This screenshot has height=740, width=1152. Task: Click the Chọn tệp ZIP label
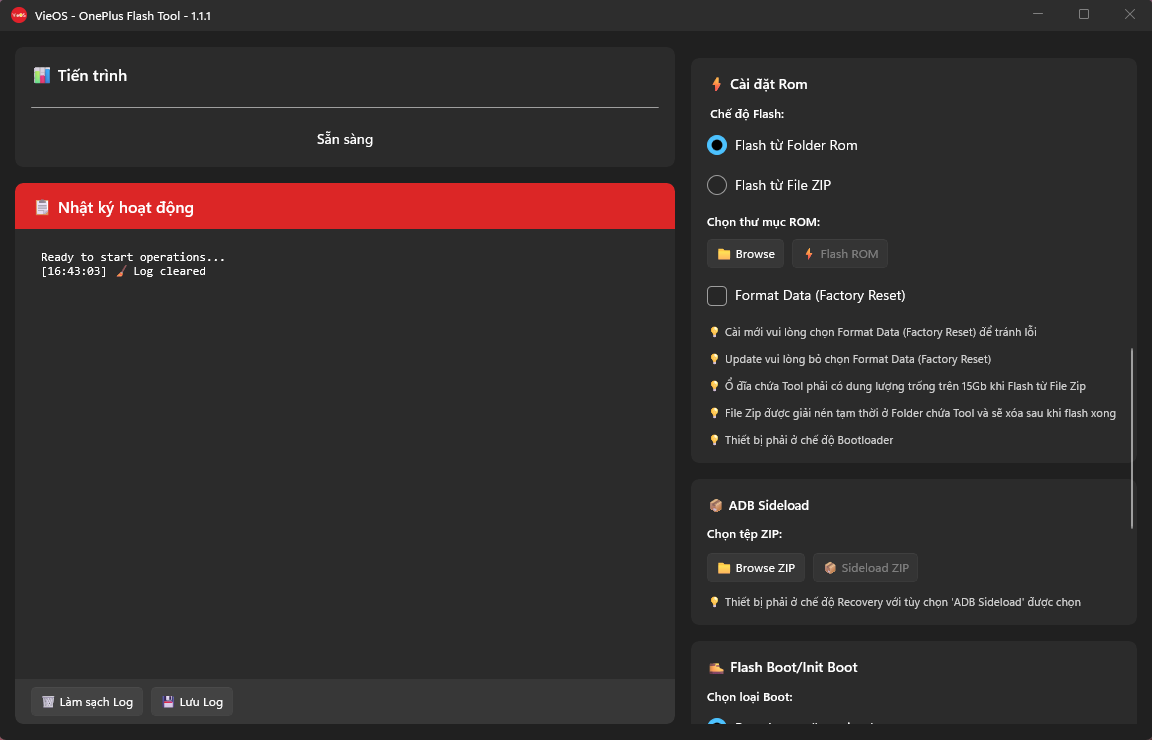point(744,534)
